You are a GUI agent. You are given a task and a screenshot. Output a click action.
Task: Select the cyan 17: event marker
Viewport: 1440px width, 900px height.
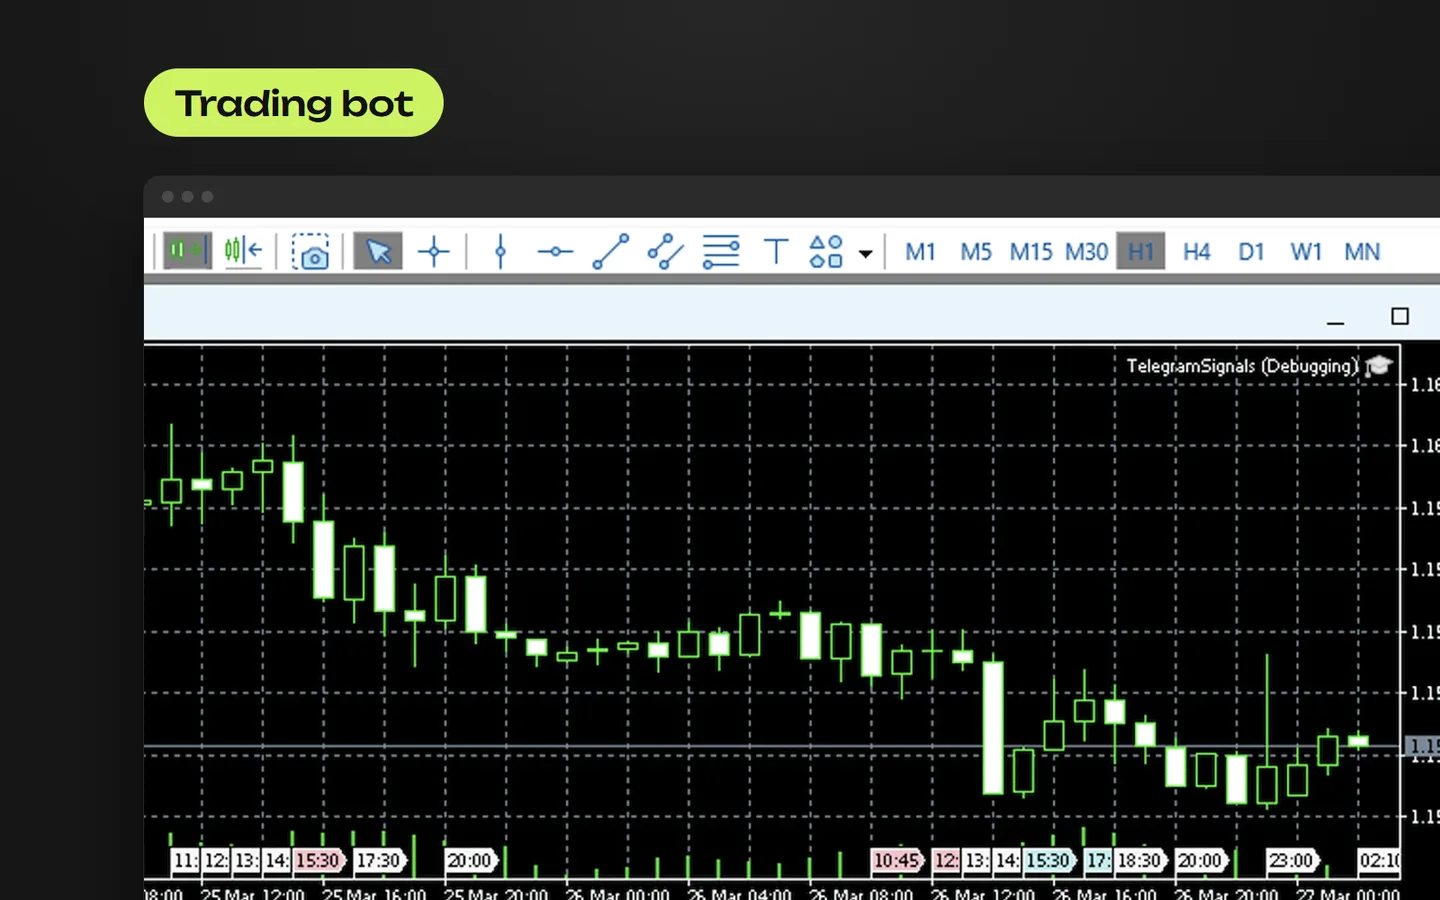(1098, 860)
